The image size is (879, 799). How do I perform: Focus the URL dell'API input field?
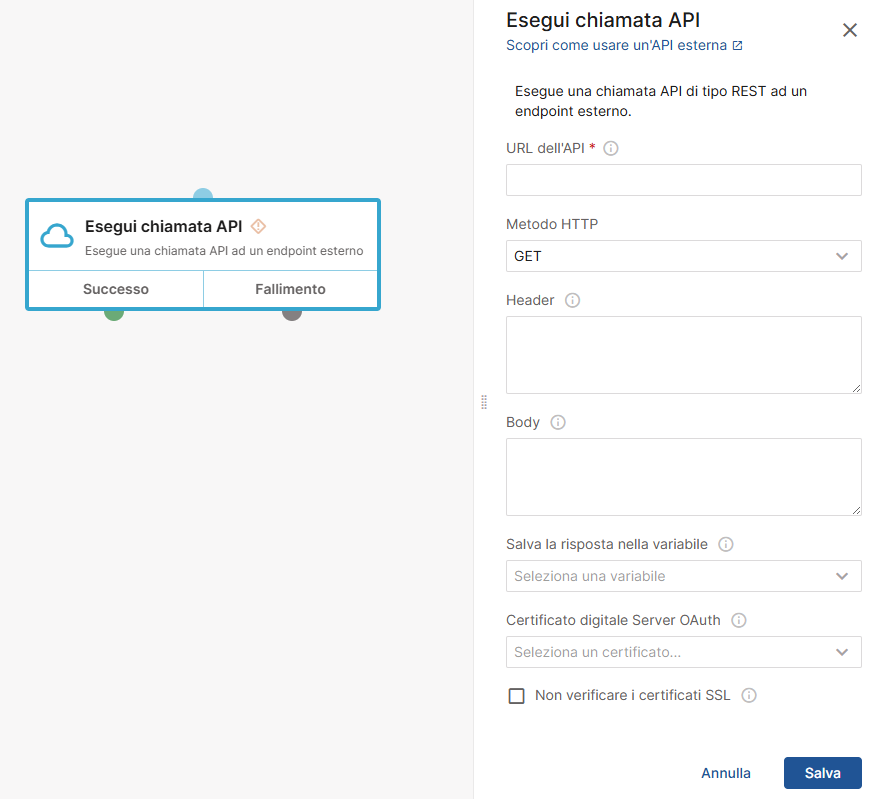coord(683,180)
